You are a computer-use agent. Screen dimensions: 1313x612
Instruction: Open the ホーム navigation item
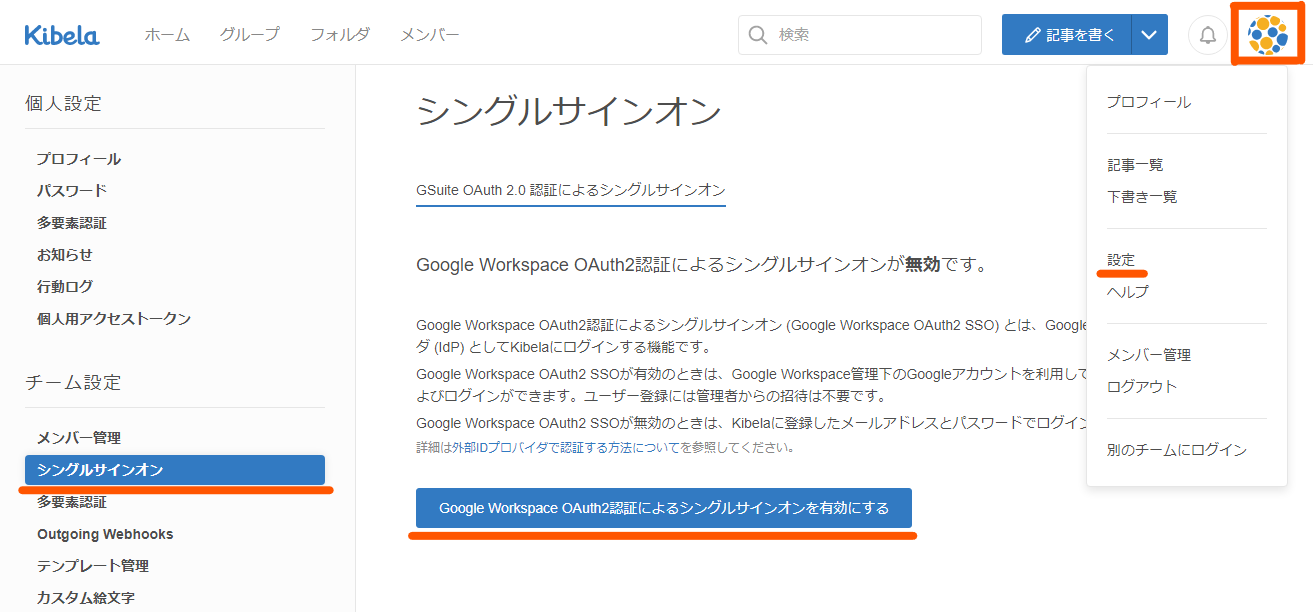(x=167, y=35)
